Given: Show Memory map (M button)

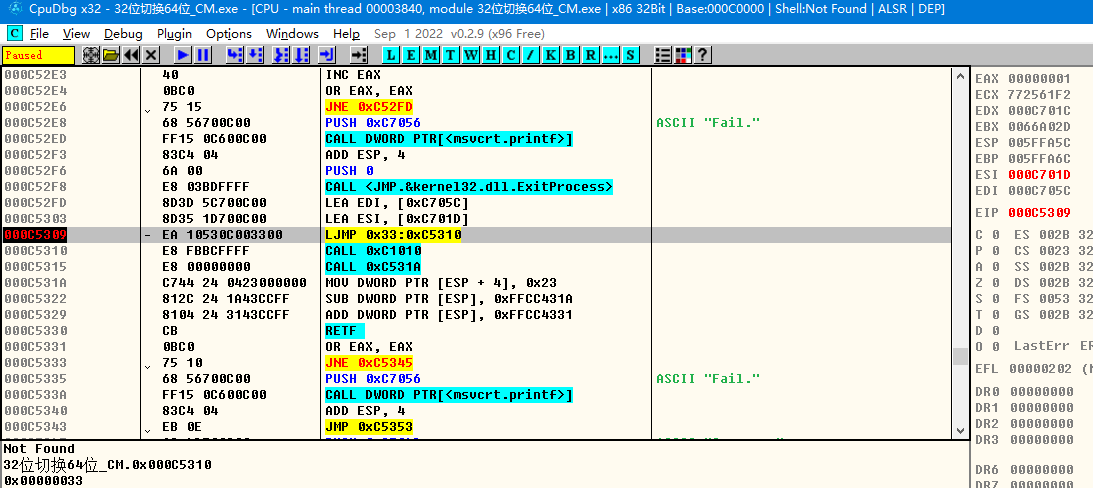Looking at the screenshot, I should point(431,56).
